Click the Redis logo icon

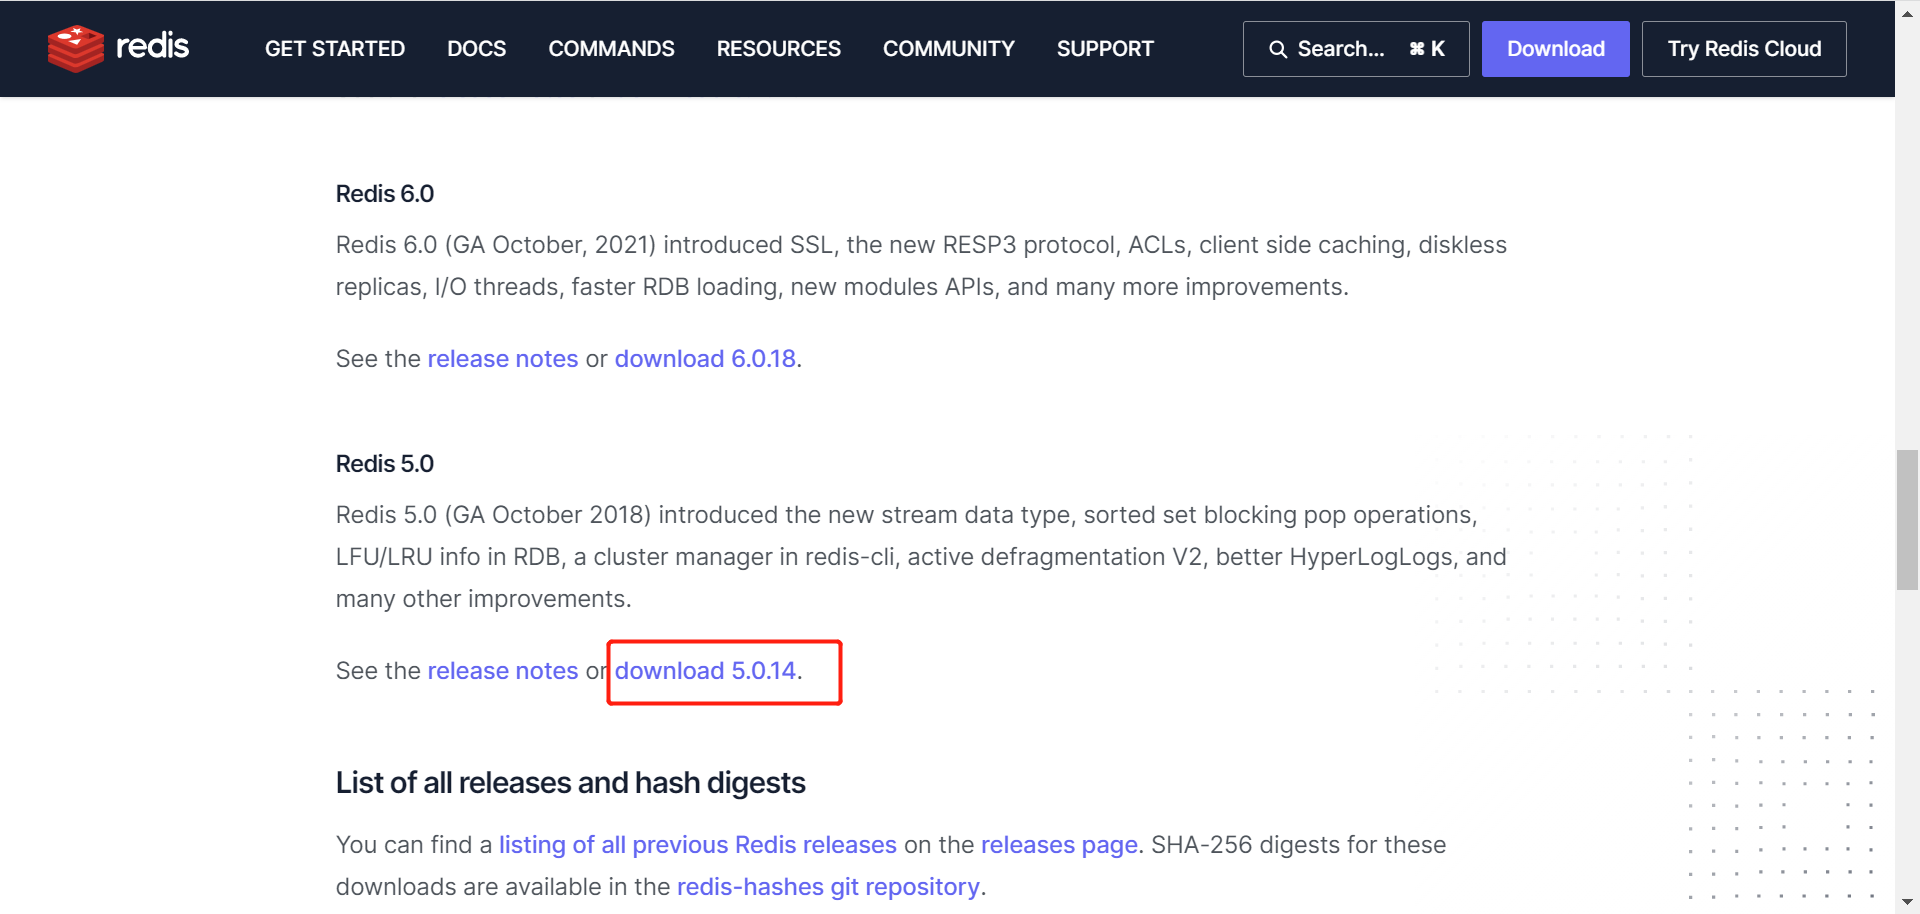point(76,48)
